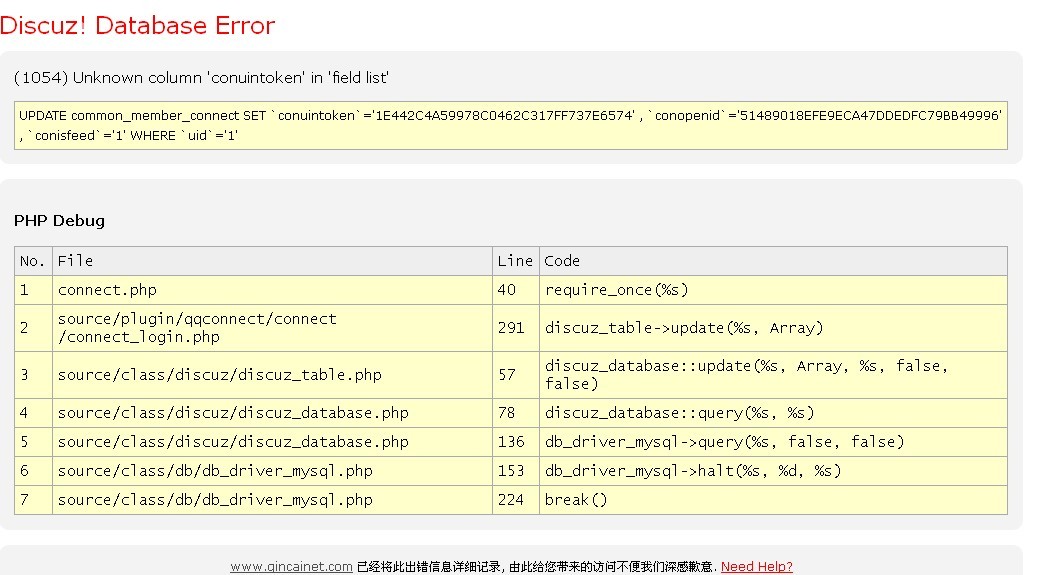Select the 'PHP Debug' section heading
The height and width of the screenshot is (575, 1060).
[x=59, y=221]
